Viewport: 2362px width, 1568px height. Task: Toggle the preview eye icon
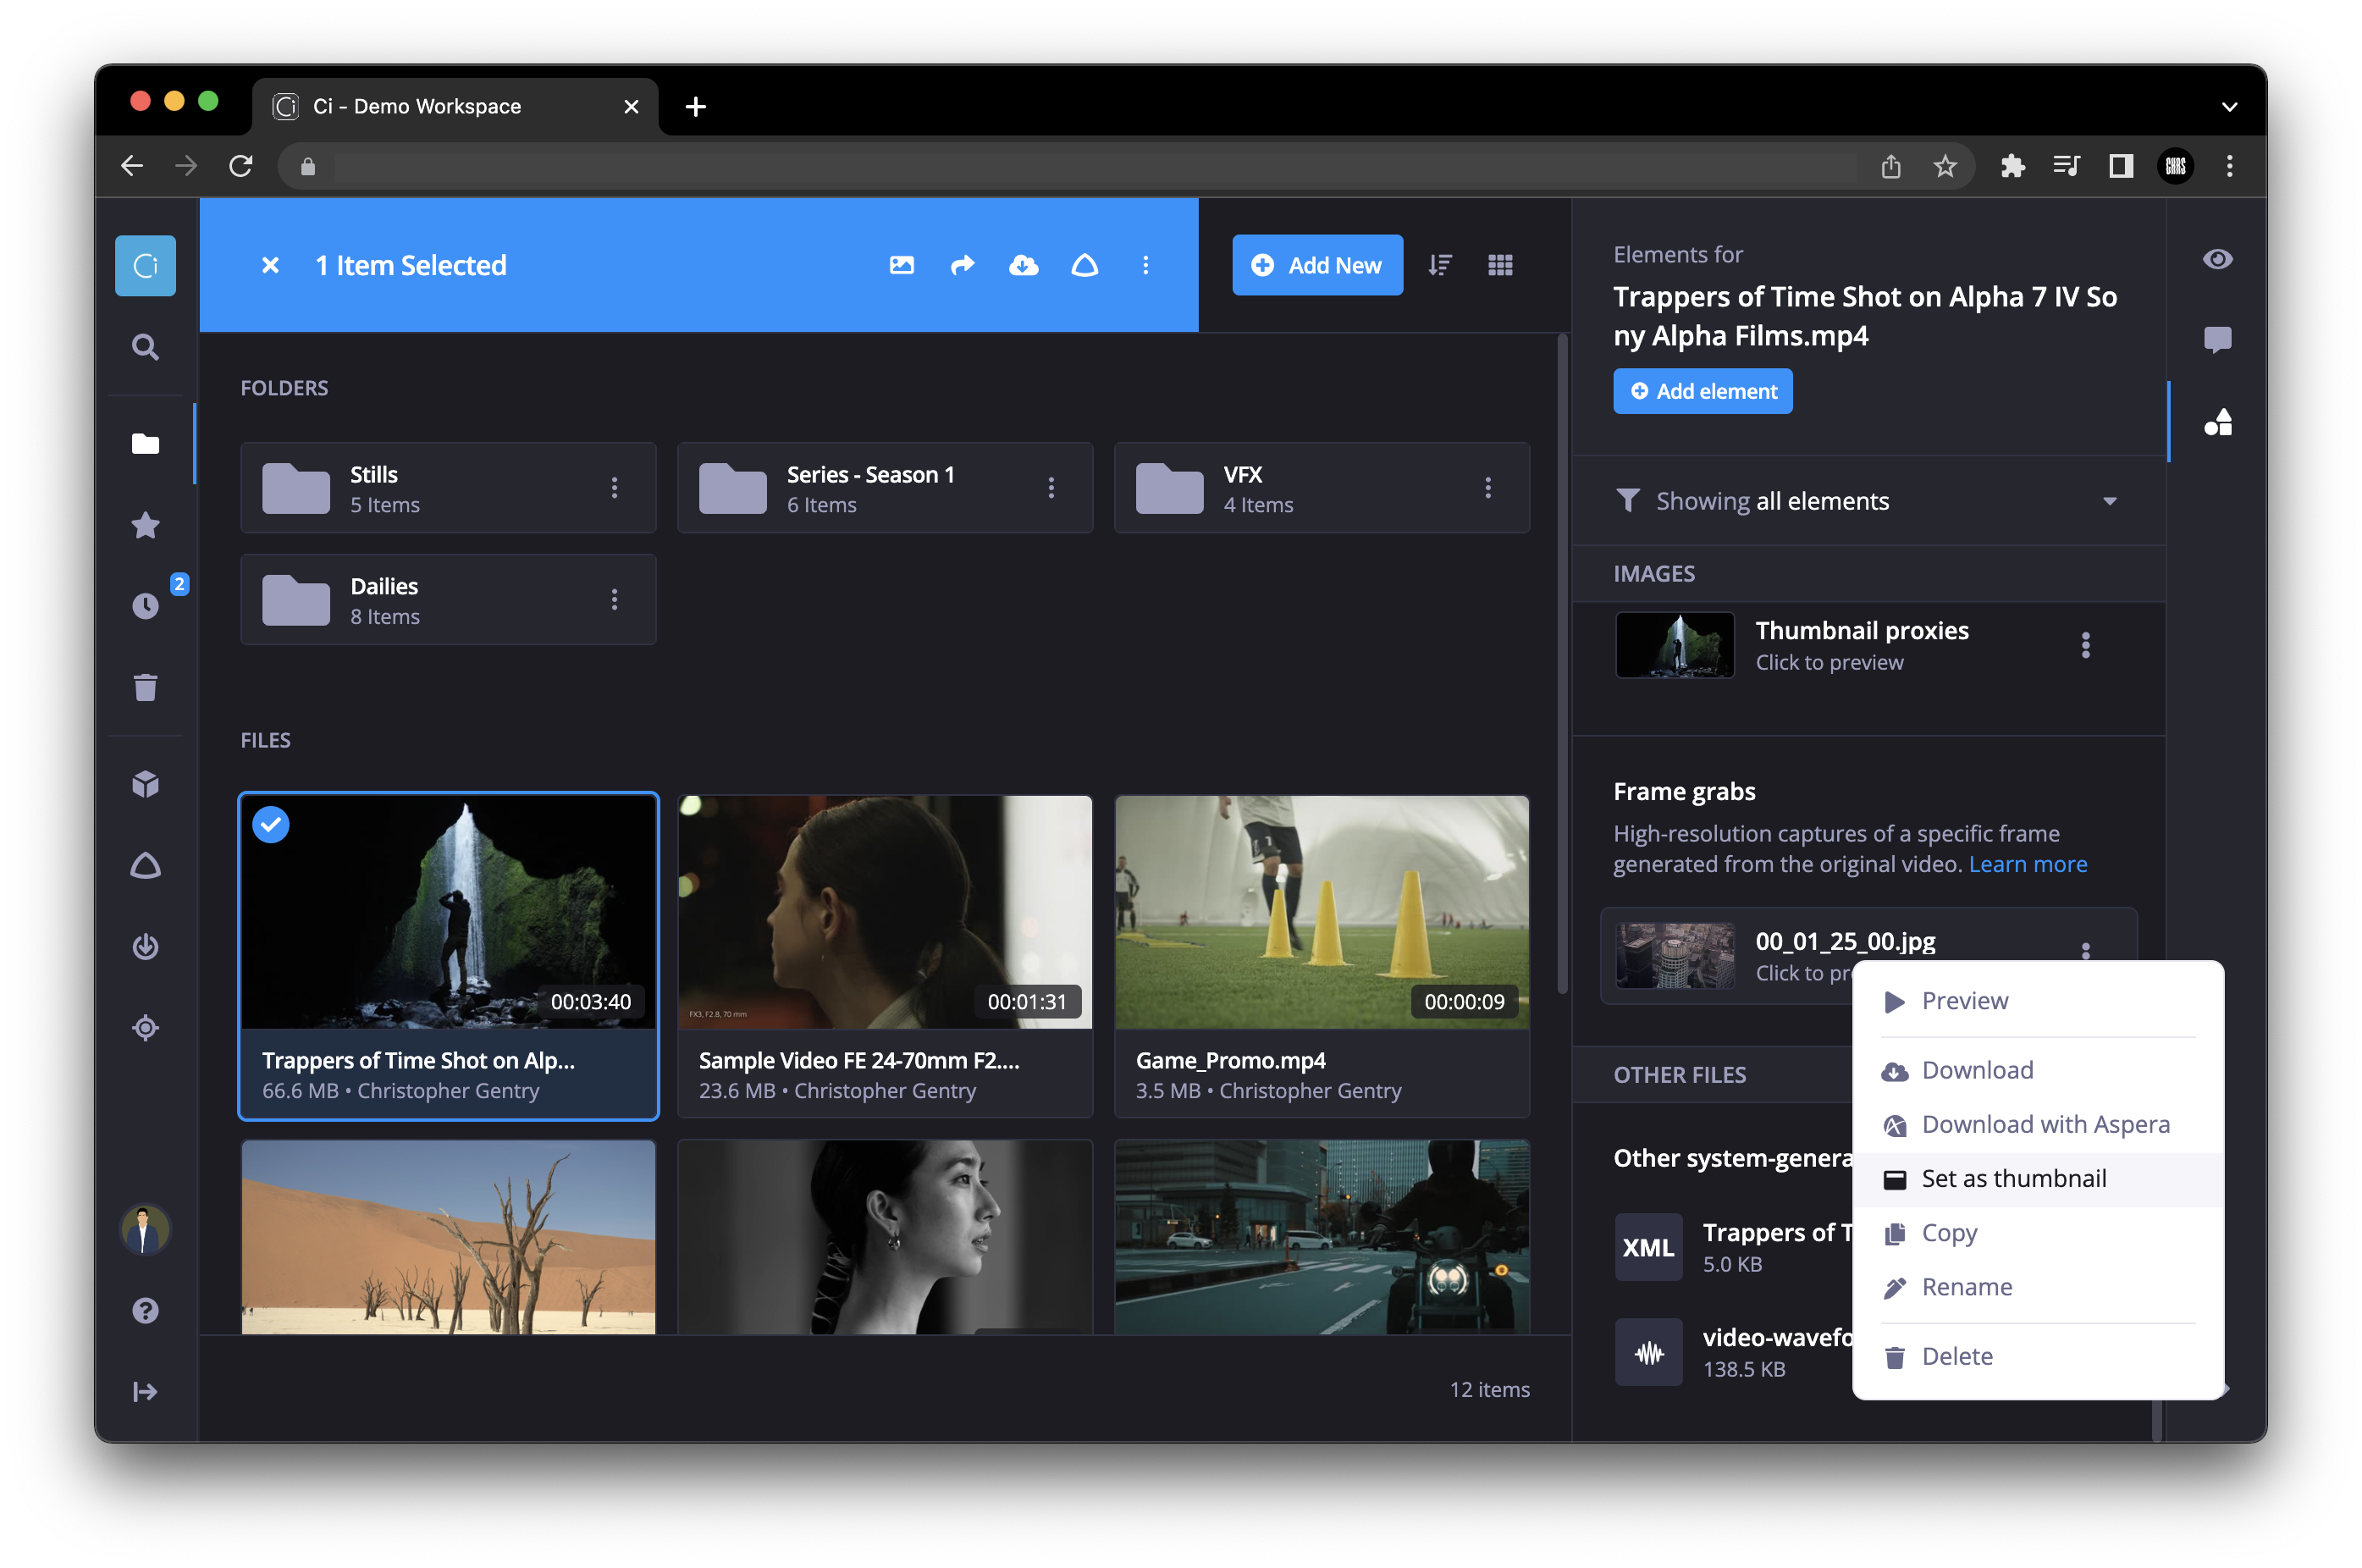[2217, 259]
